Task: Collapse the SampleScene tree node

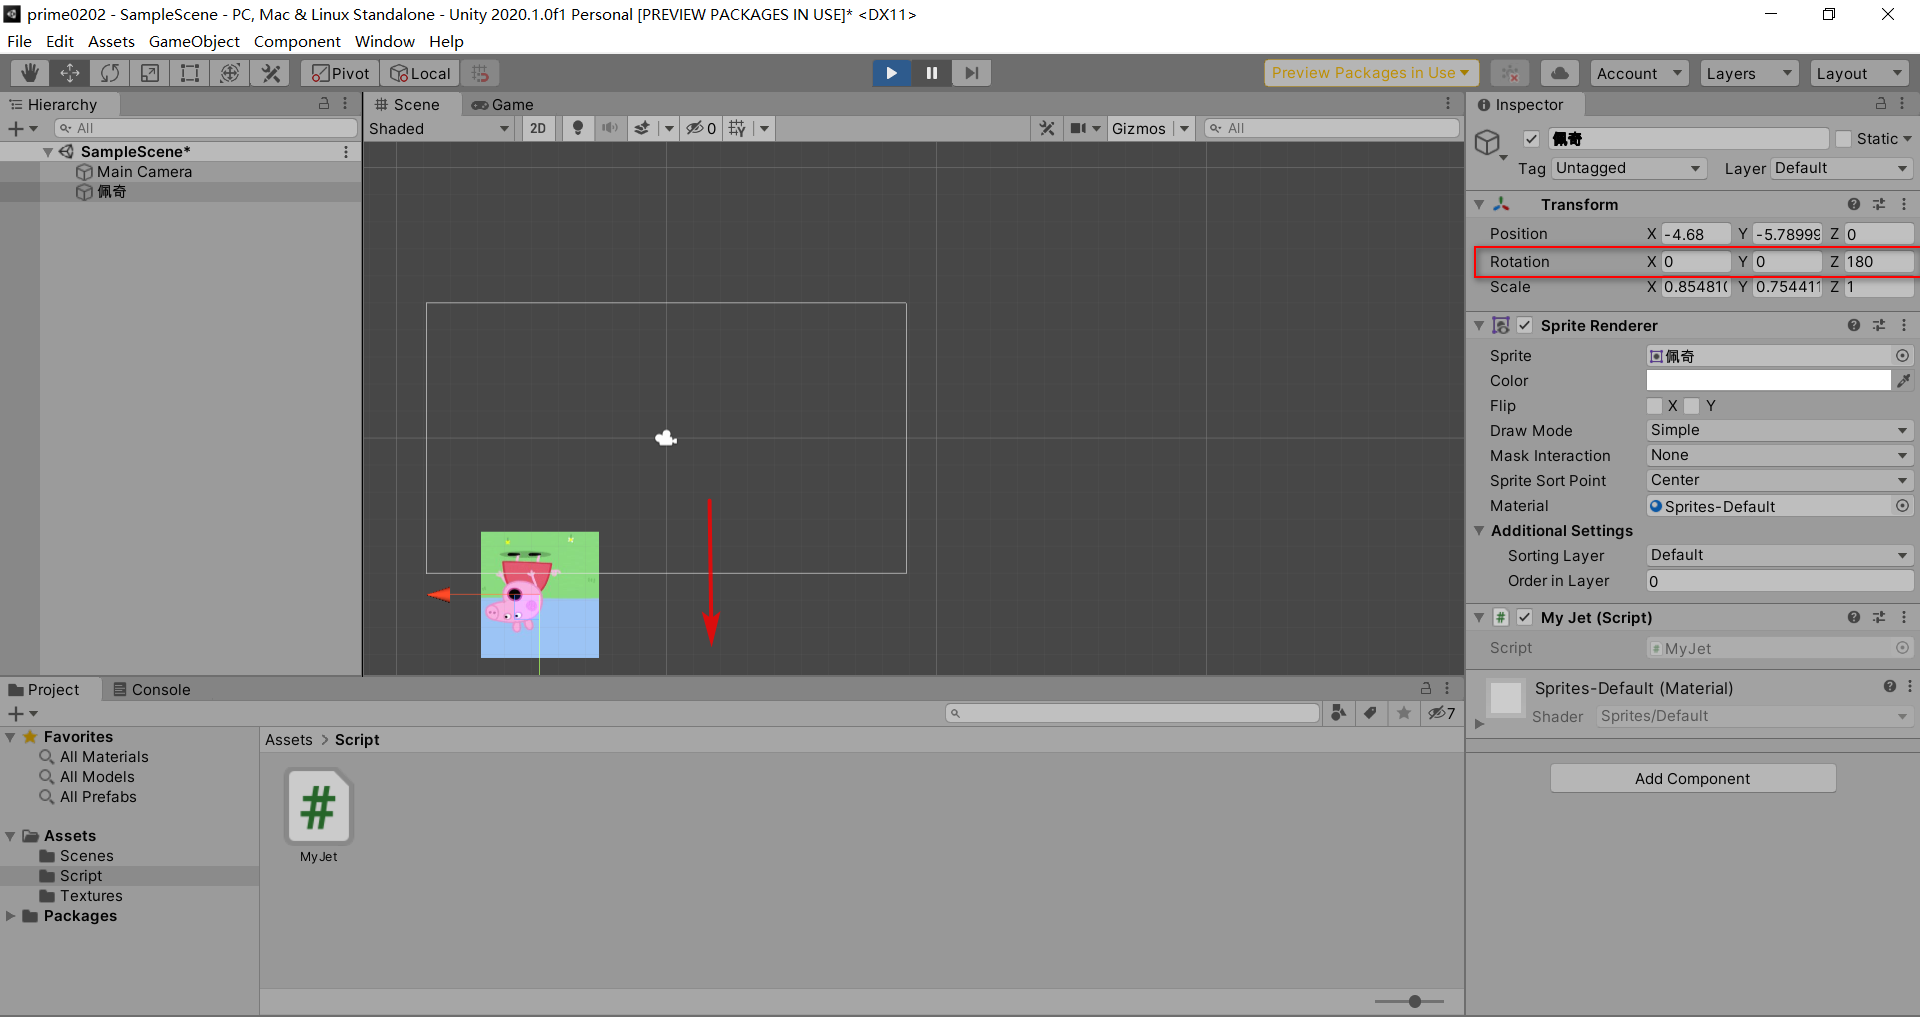Action: click(47, 152)
